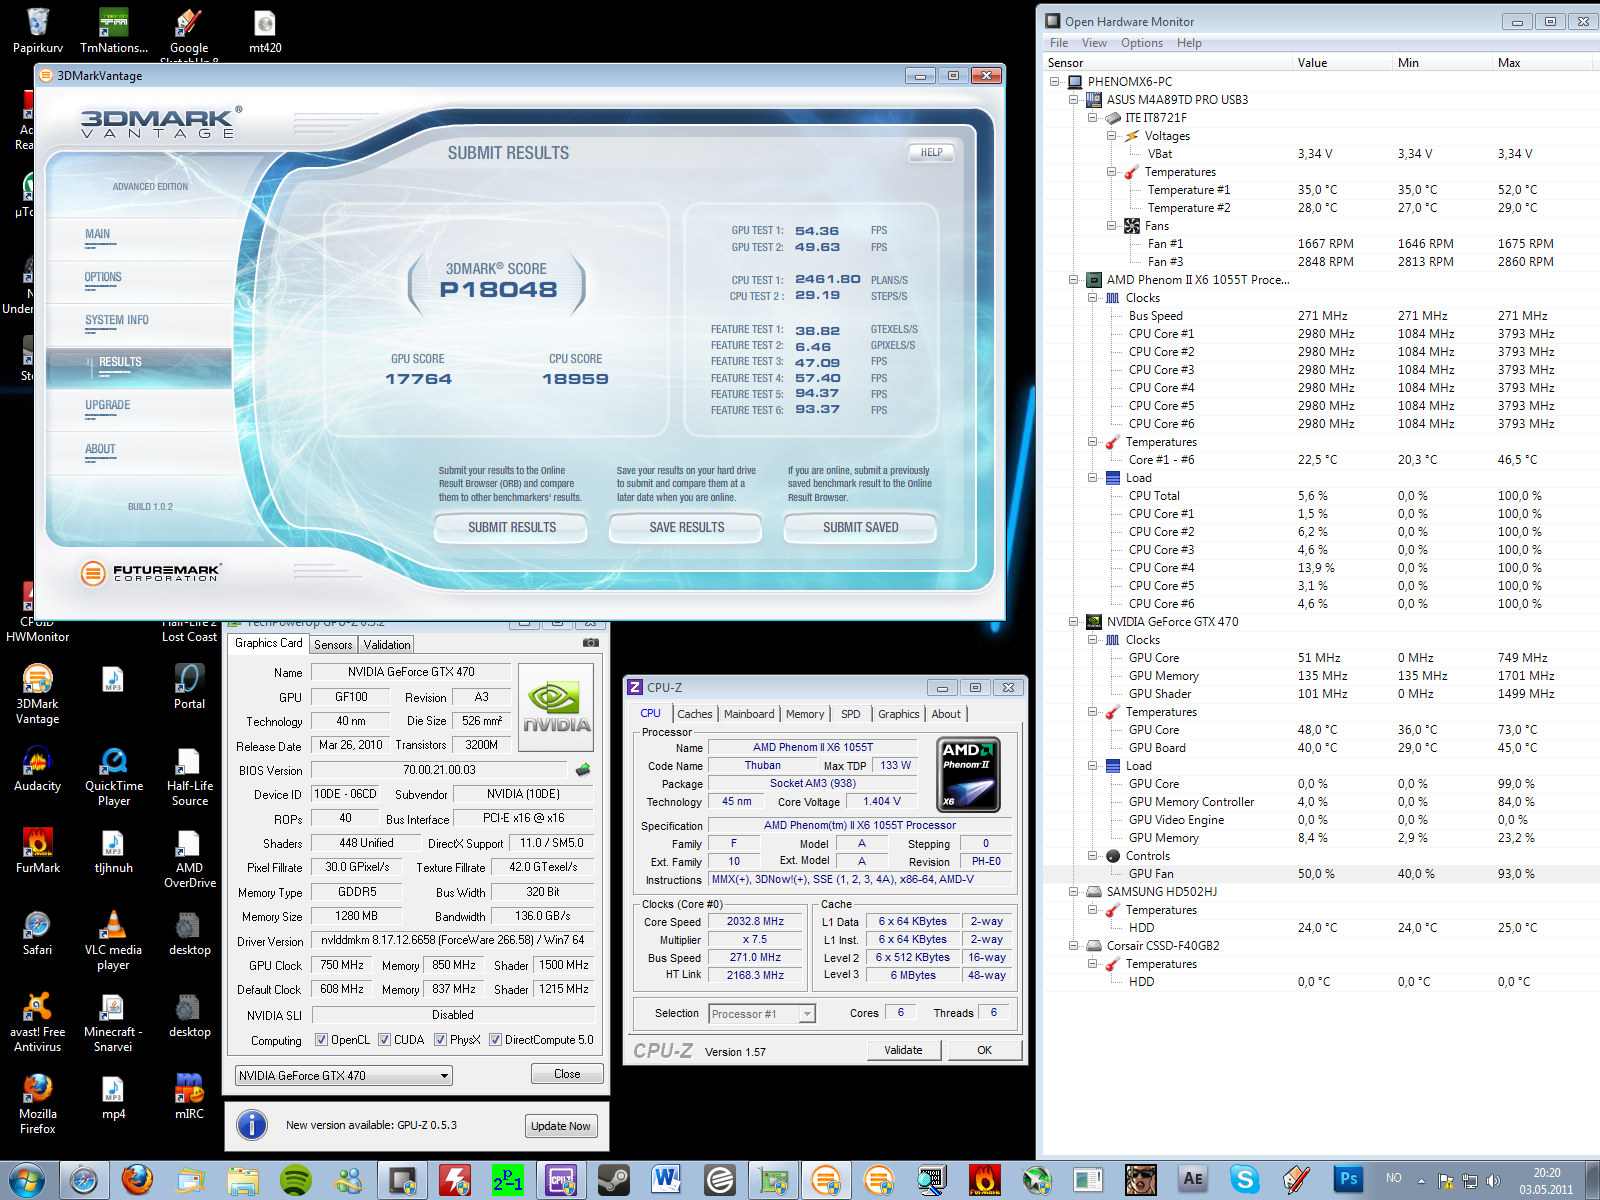The image size is (1600, 1200).
Task: Open the 3DMark Vantage desktop shortcut
Action: tap(38, 695)
